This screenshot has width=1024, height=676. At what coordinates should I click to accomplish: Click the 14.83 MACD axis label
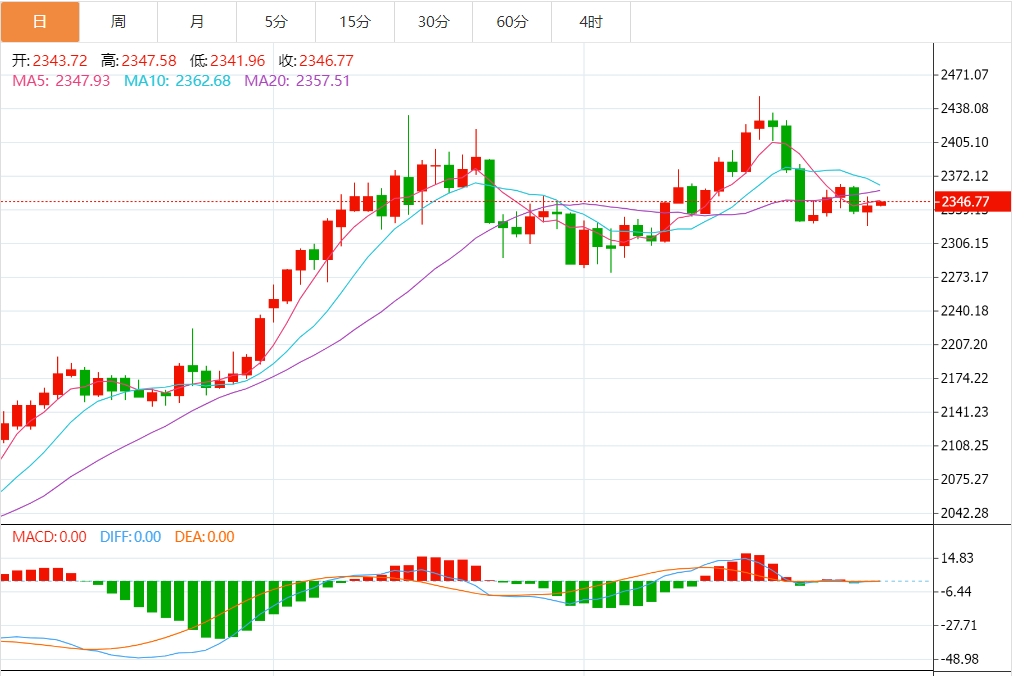pos(957,558)
